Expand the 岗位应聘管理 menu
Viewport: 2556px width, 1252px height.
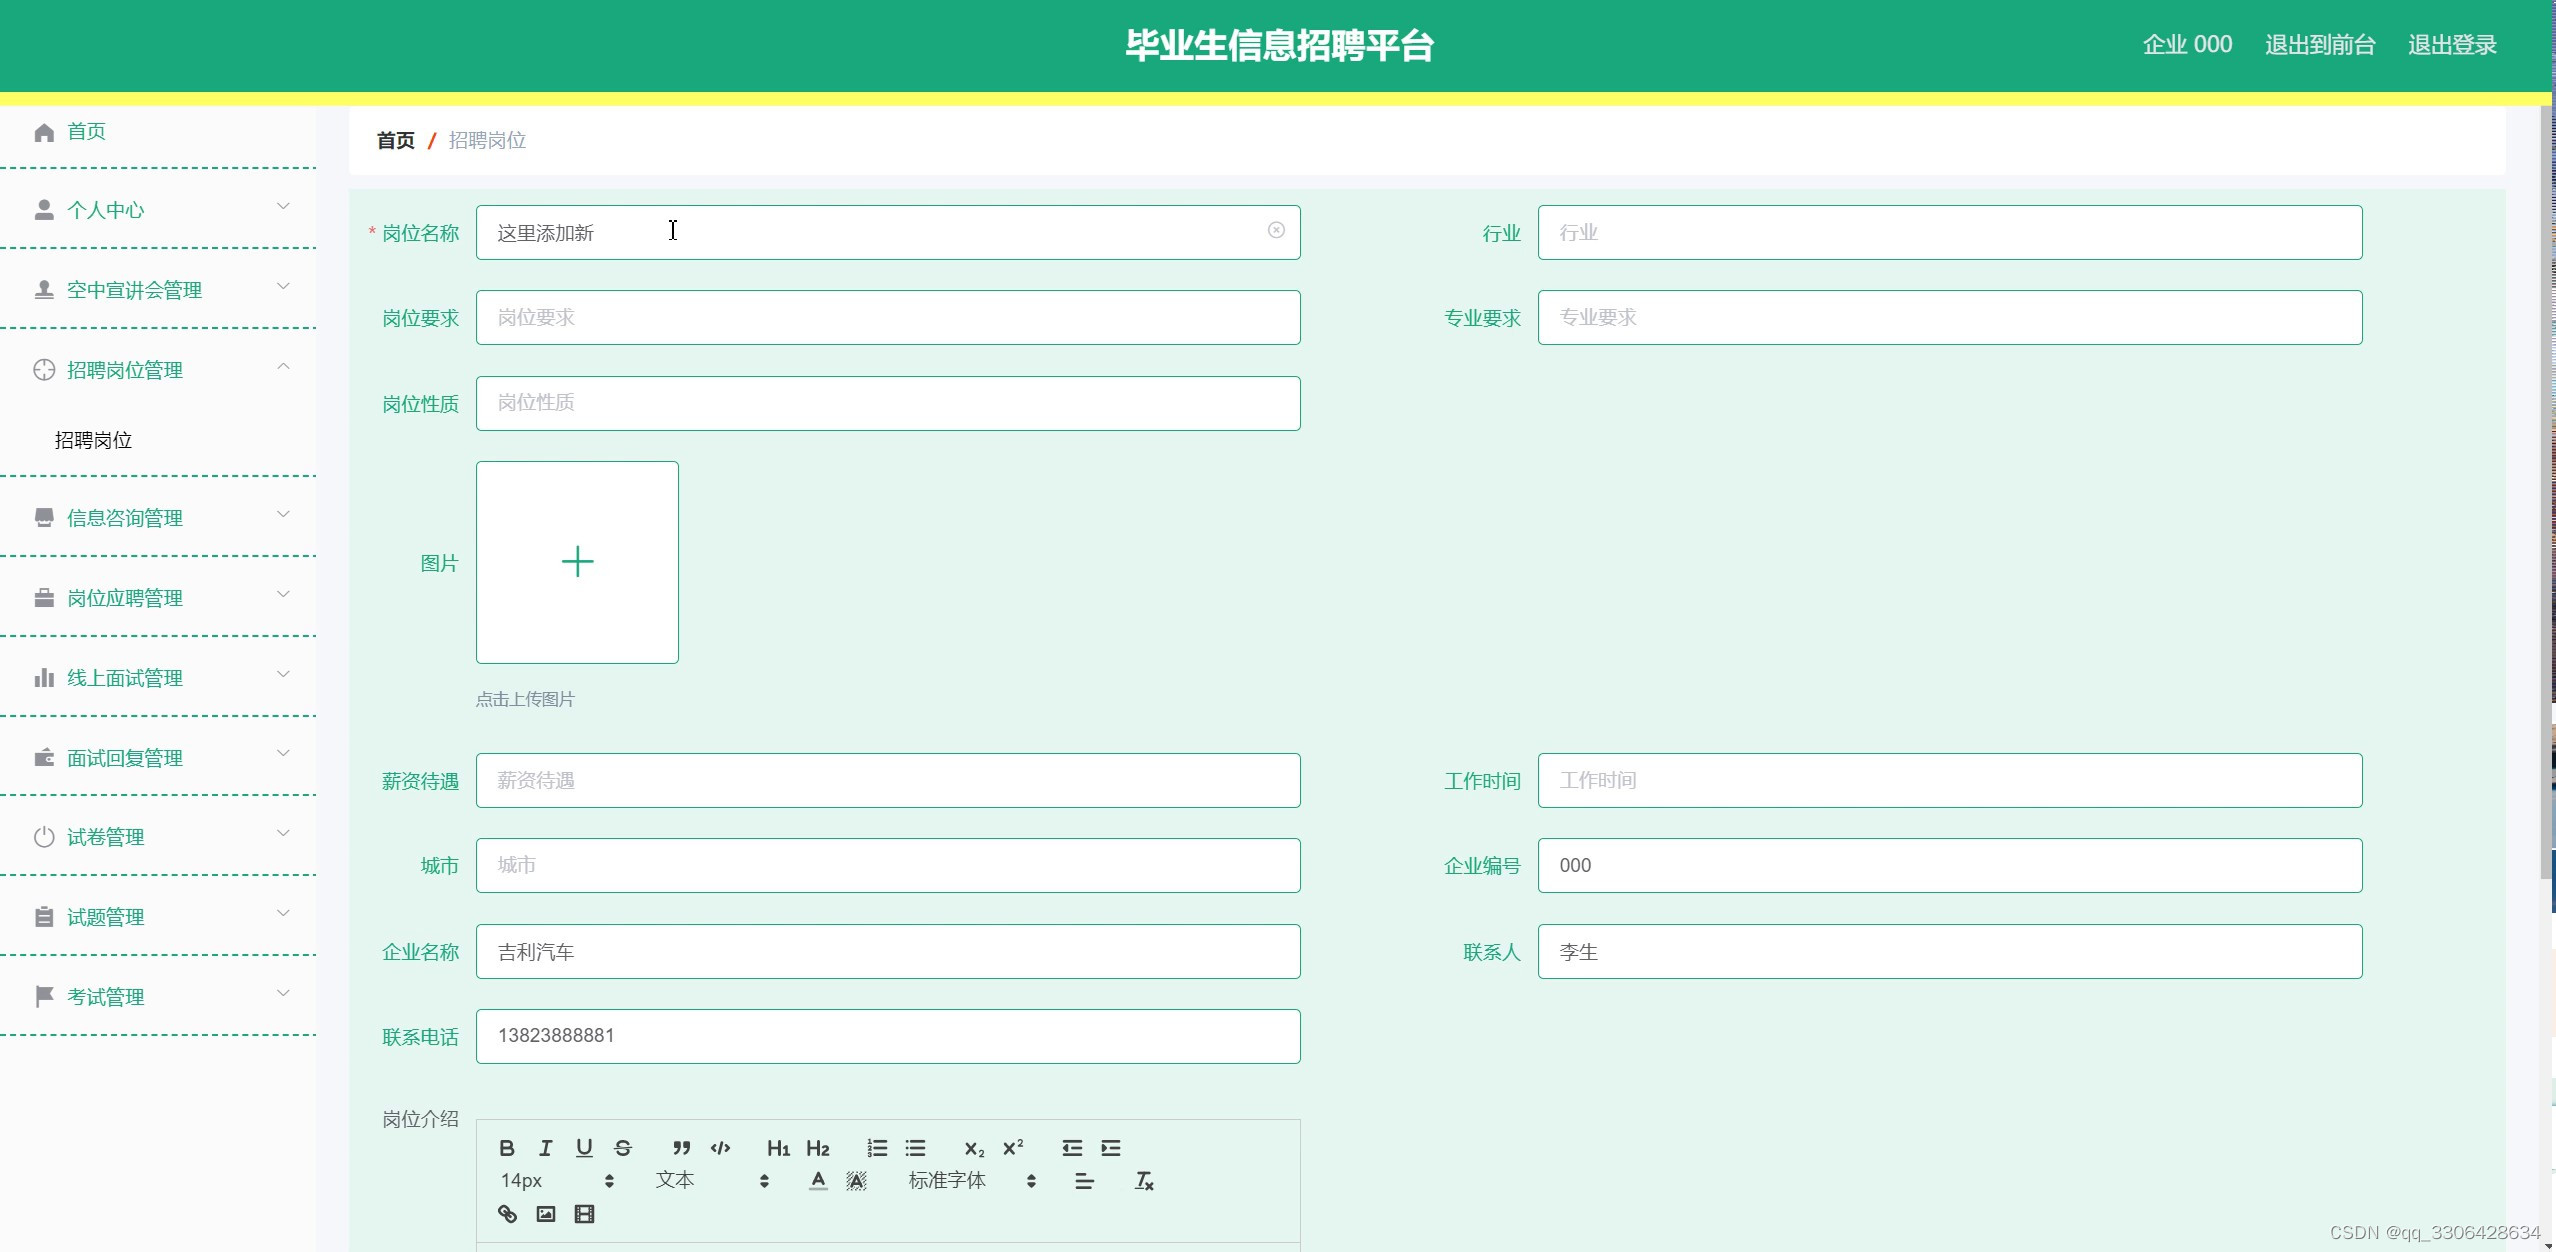click(158, 597)
